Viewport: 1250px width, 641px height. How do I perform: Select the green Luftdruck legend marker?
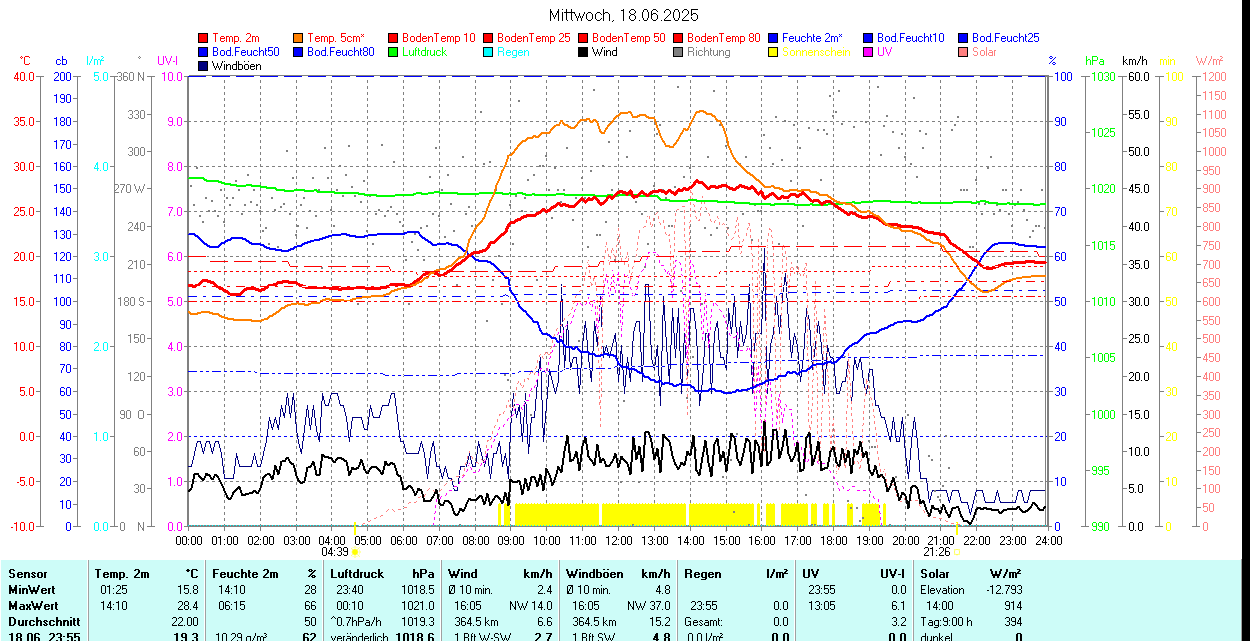(x=394, y=52)
